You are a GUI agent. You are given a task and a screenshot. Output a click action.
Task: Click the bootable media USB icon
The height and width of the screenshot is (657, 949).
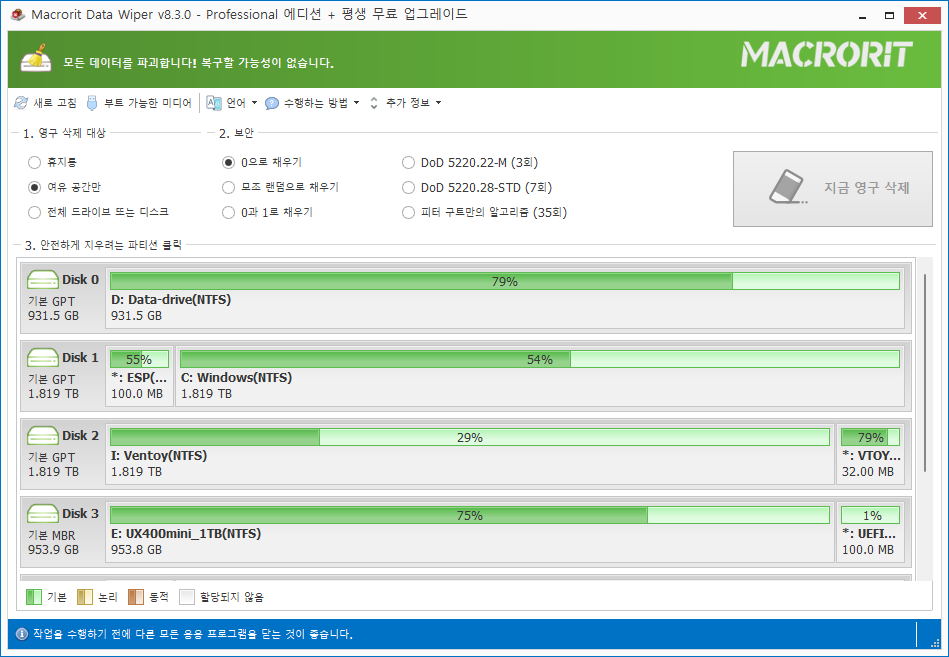pyautogui.click(x=91, y=103)
